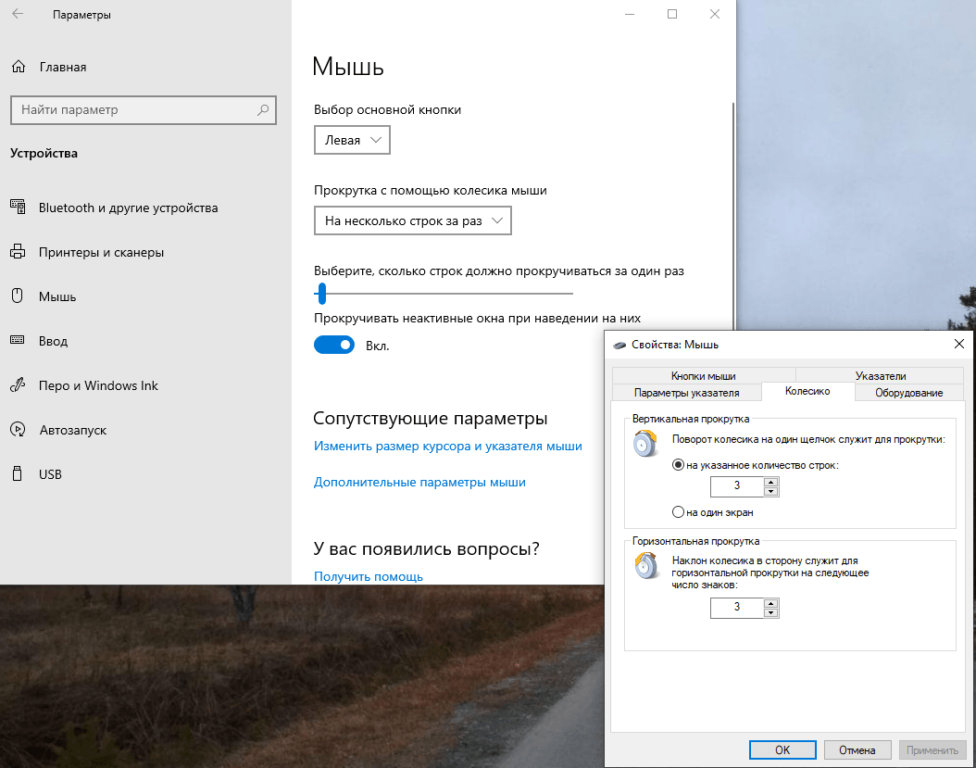The width and height of the screenshot is (976, 768).
Task: Click the horizontal scrolling wheel icon
Action: tap(646, 566)
